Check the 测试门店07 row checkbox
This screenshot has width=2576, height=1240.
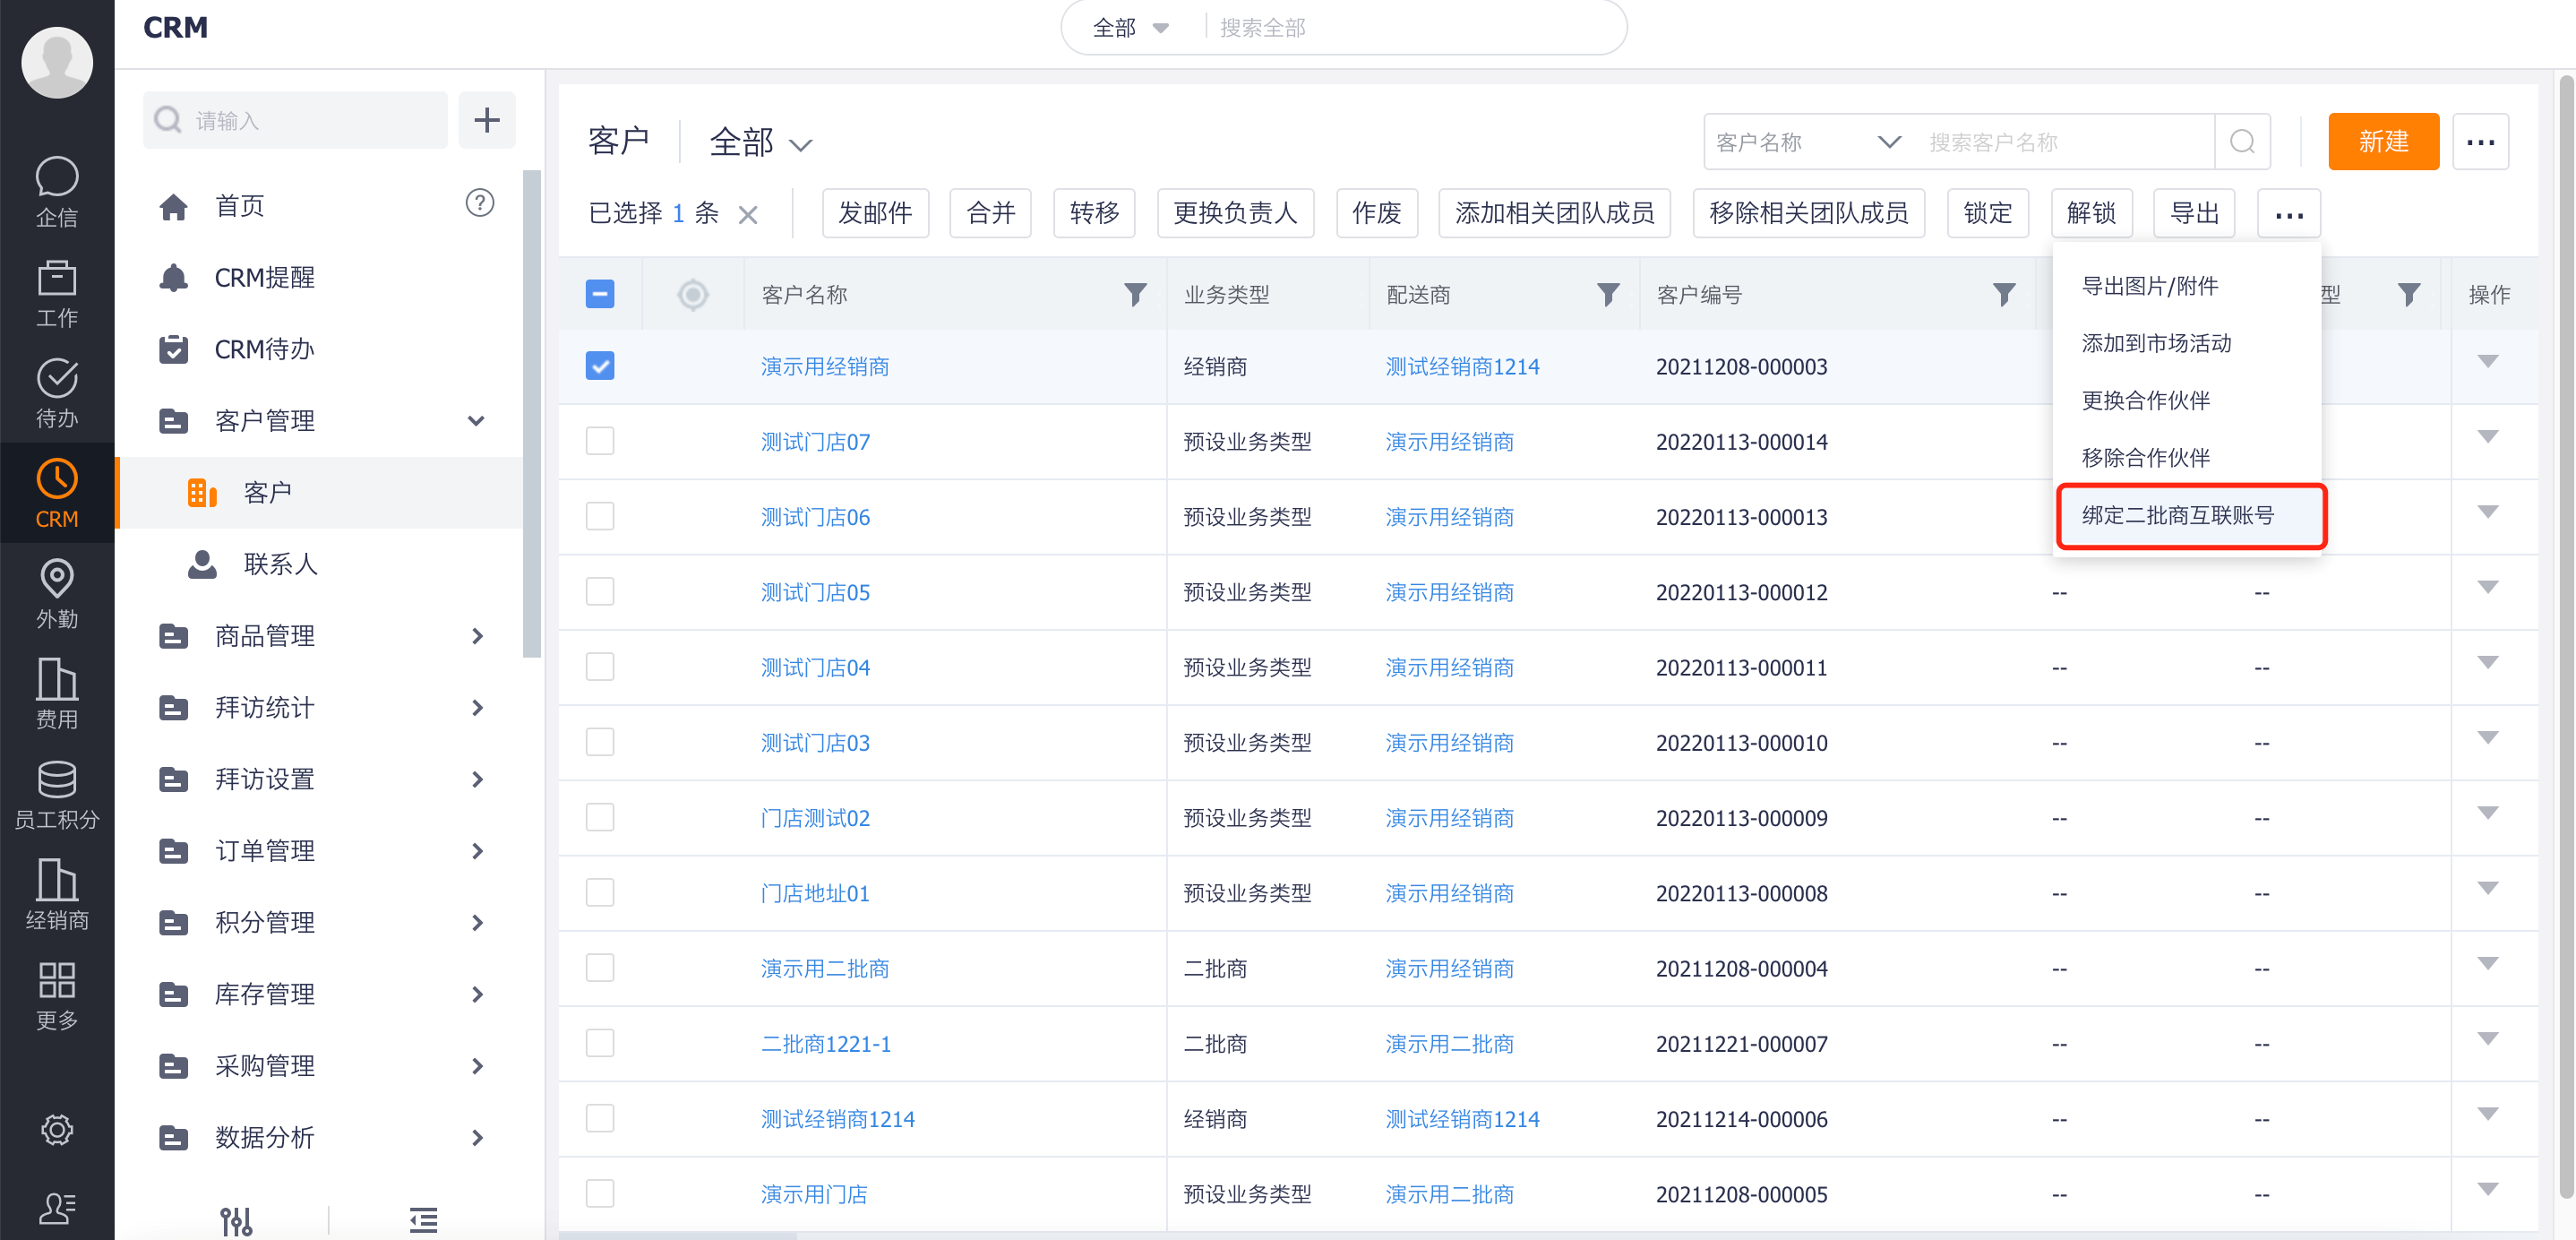[x=600, y=441]
